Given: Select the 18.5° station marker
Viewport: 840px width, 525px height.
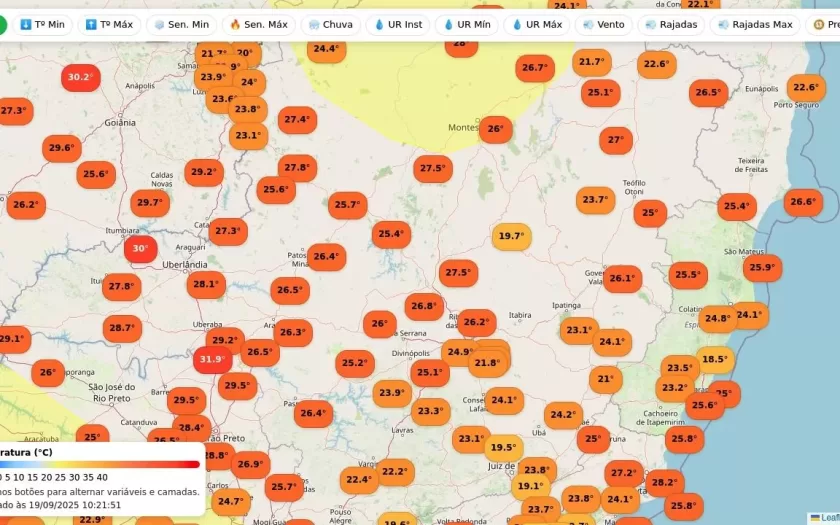Looking at the screenshot, I should (714, 359).
